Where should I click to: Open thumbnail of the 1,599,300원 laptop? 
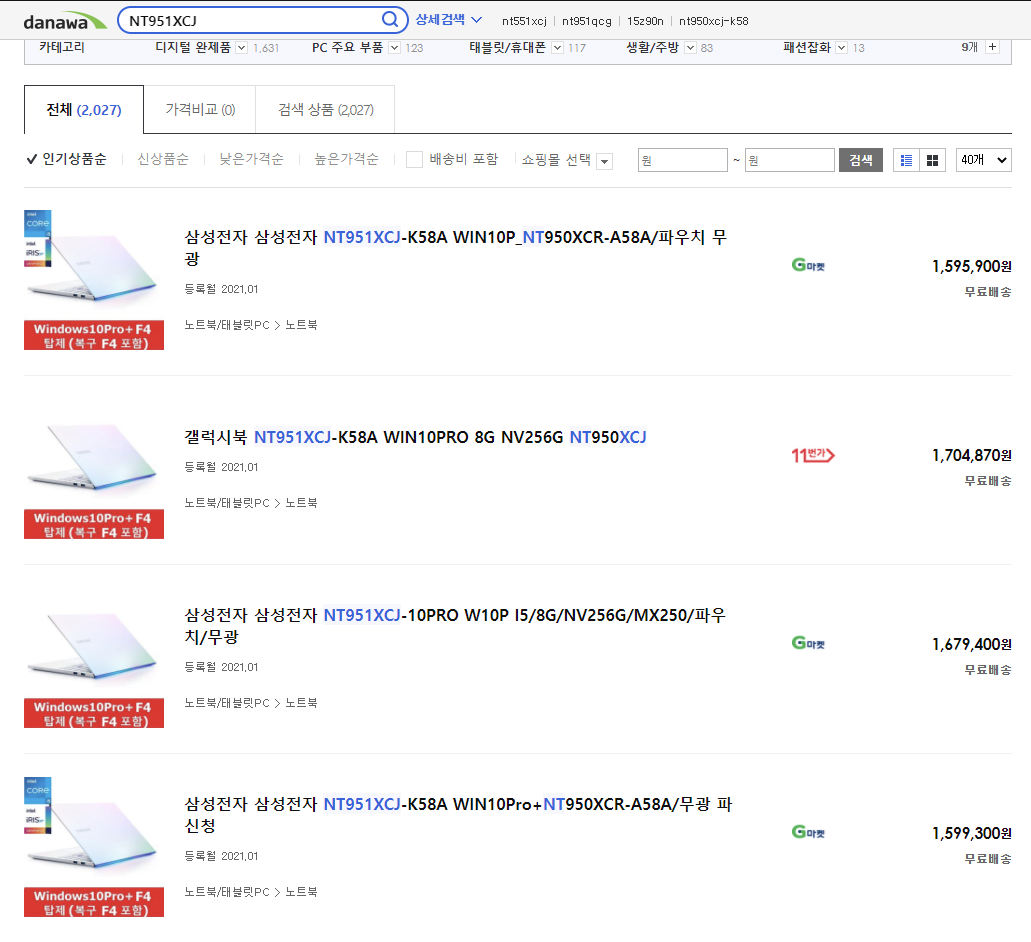click(x=93, y=847)
